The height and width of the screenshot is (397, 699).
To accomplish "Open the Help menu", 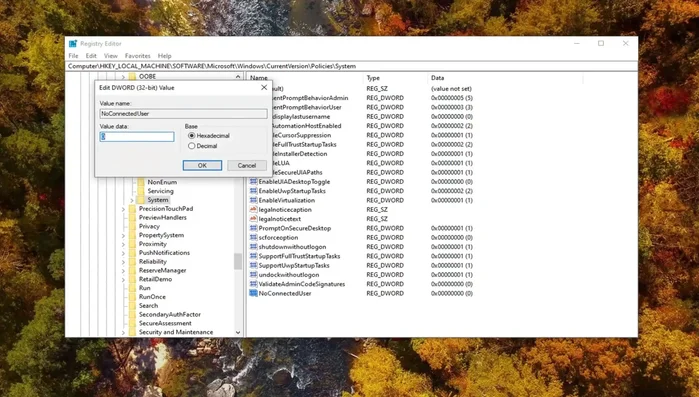I will coord(164,56).
